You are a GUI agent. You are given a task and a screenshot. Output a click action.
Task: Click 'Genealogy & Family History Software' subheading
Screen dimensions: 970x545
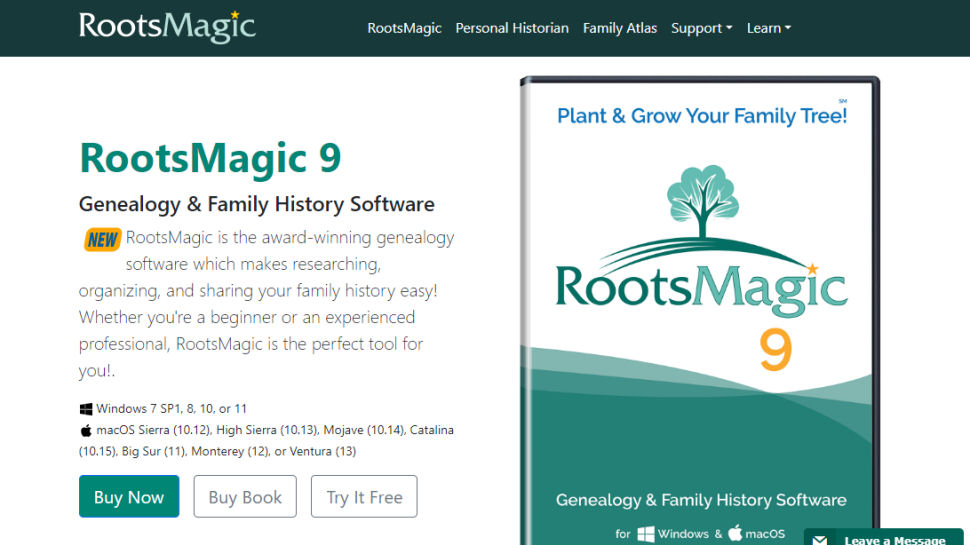click(257, 204)
